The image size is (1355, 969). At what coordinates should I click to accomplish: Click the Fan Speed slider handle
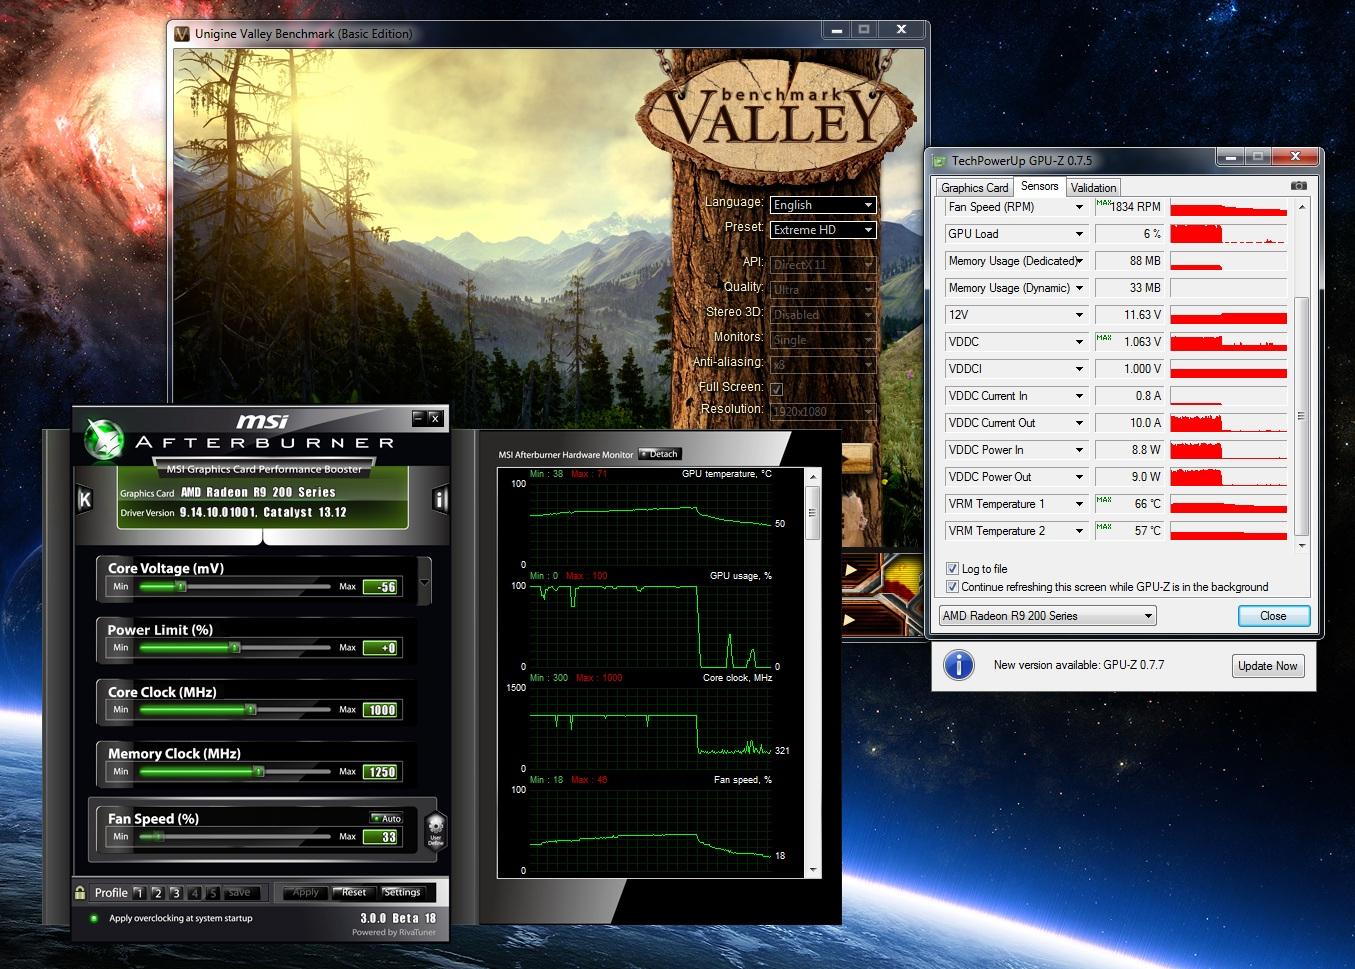(x=158, y=836)
